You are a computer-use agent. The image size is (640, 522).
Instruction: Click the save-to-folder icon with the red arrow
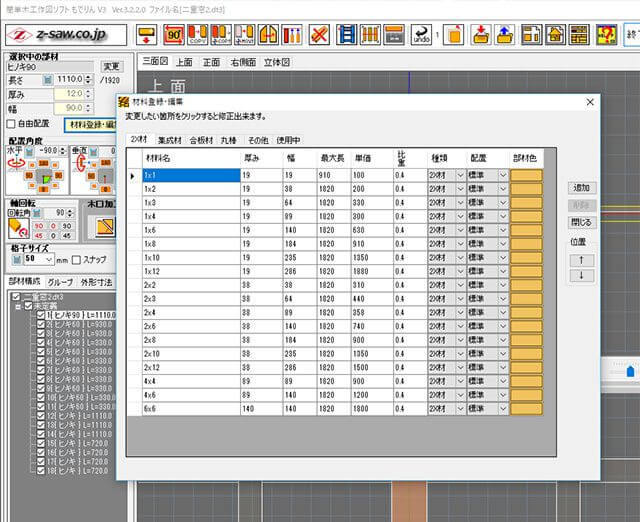click(481, 35)
